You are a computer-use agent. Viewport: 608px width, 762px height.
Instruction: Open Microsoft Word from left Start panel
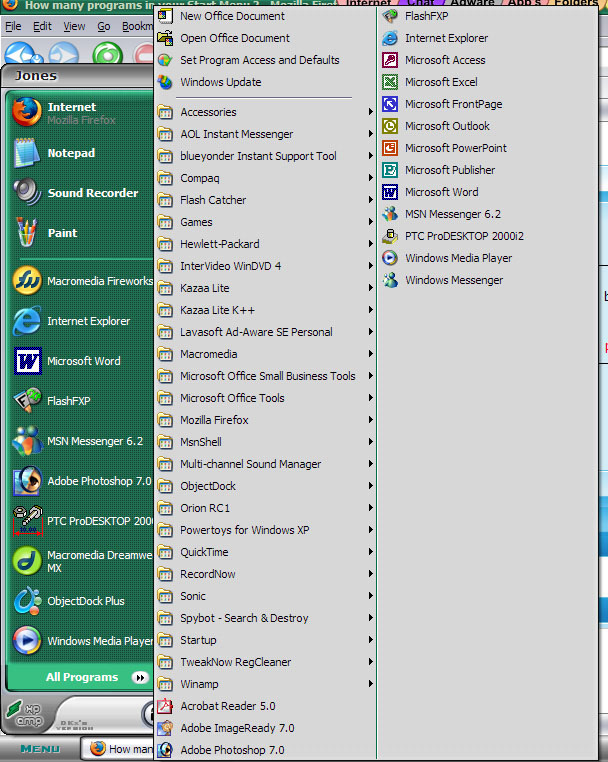80,361
